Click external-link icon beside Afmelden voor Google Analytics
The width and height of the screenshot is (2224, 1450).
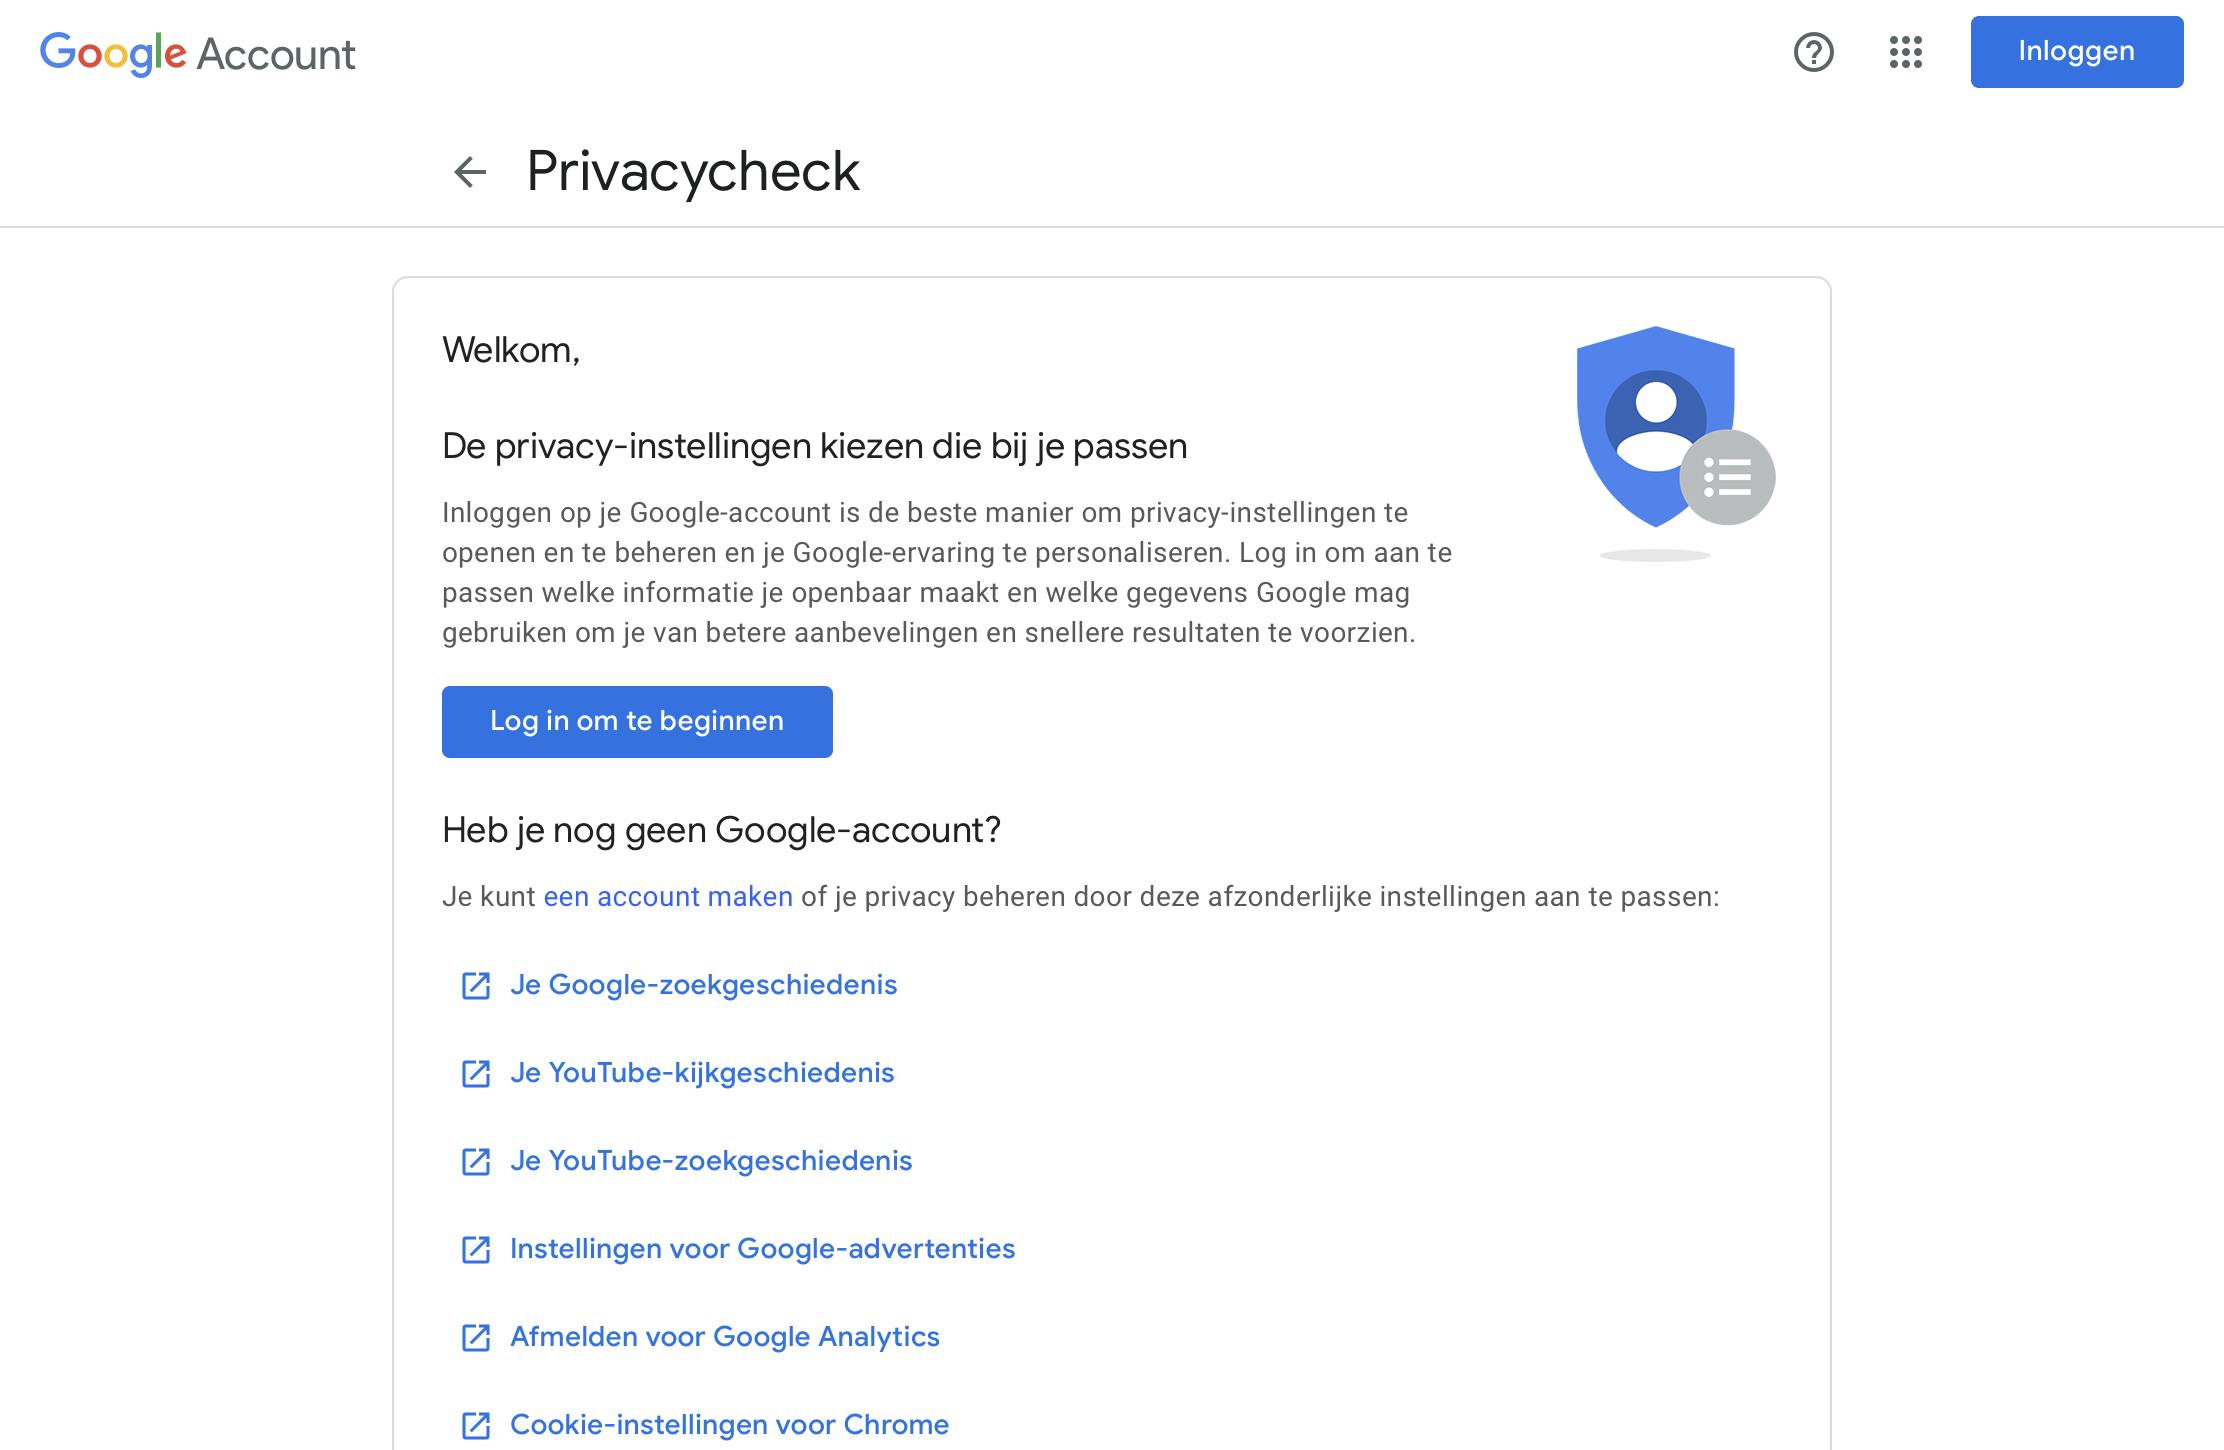tap(475, 1338)
